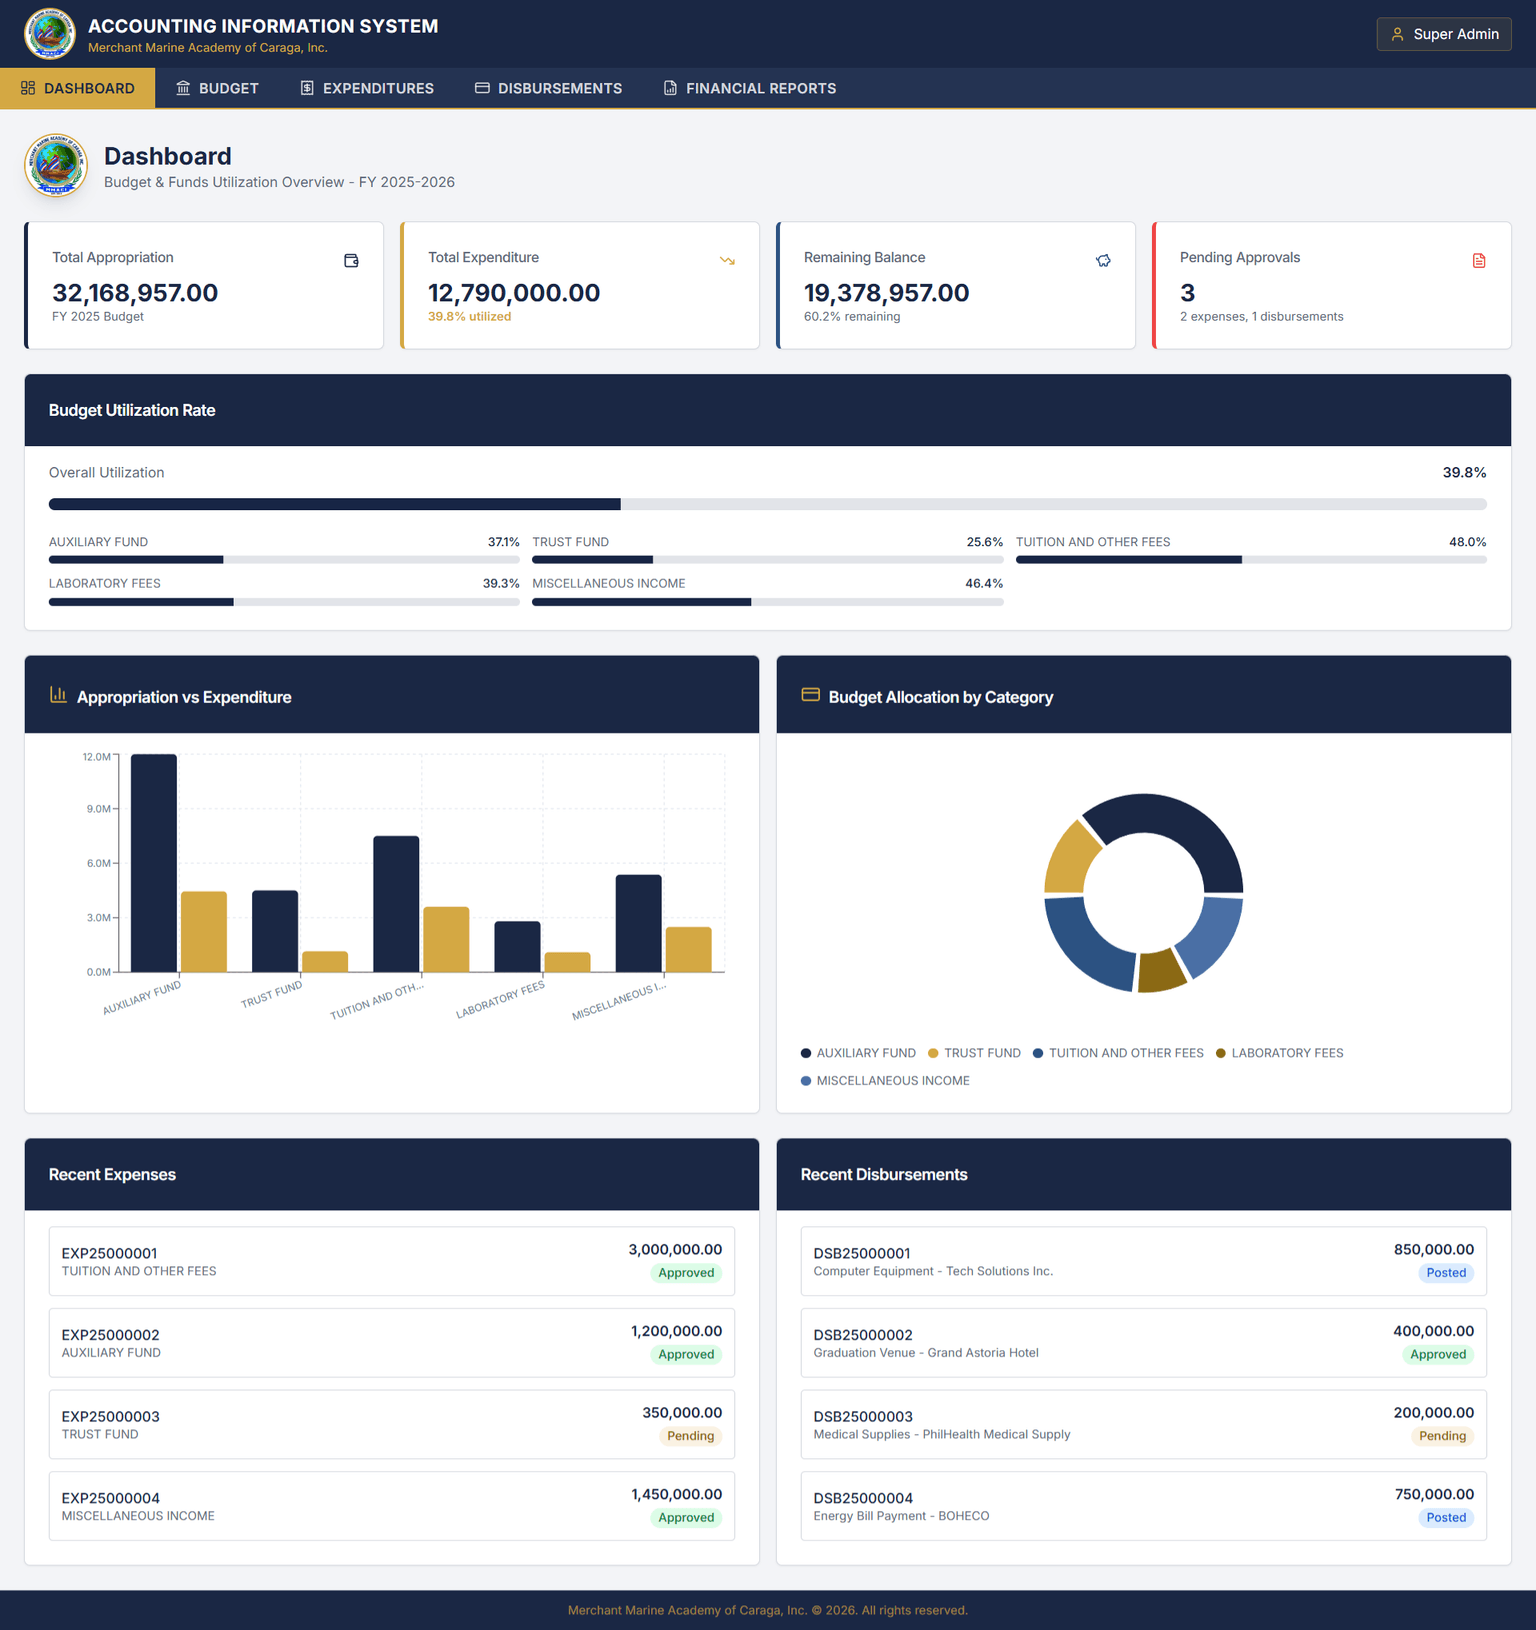Viewport: 1536px width, 1630px height.
Task: Click the academy seal logo in the top header
Action: (x=50, y=34)
